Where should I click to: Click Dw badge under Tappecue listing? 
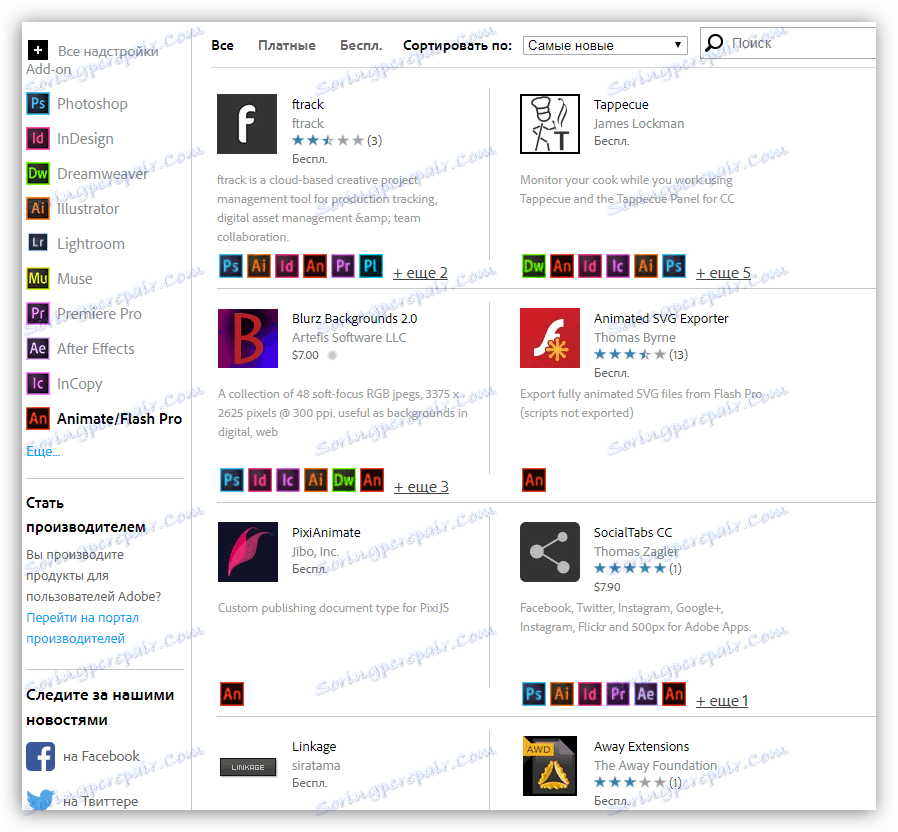coord(534,266)
